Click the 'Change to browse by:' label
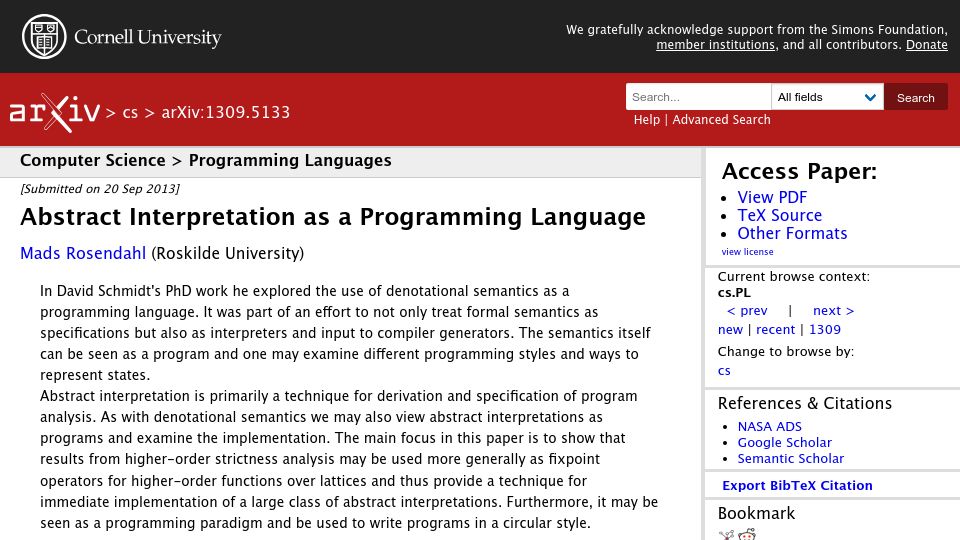The height and width of the screenshot is (540, 960). tap(786, 351)
